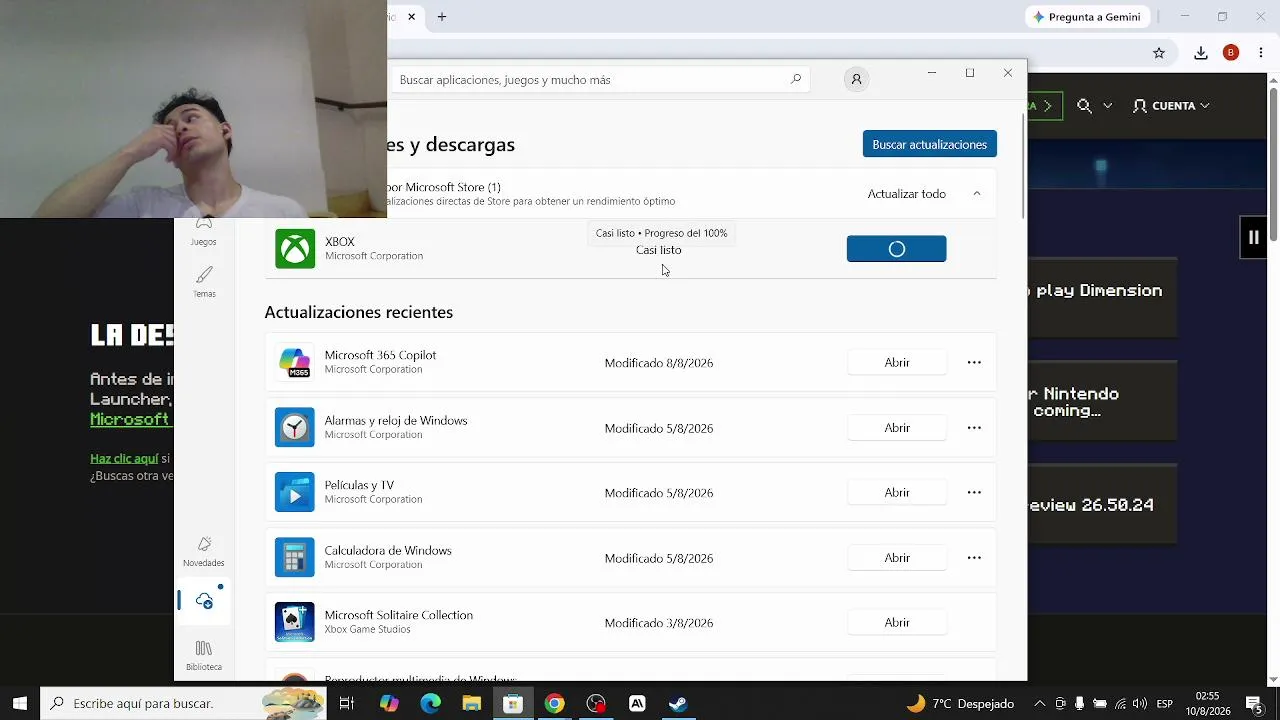Viewport: 1280px width, 720px height.
Task: Click the Xbox update progress button
Action: 897,249
